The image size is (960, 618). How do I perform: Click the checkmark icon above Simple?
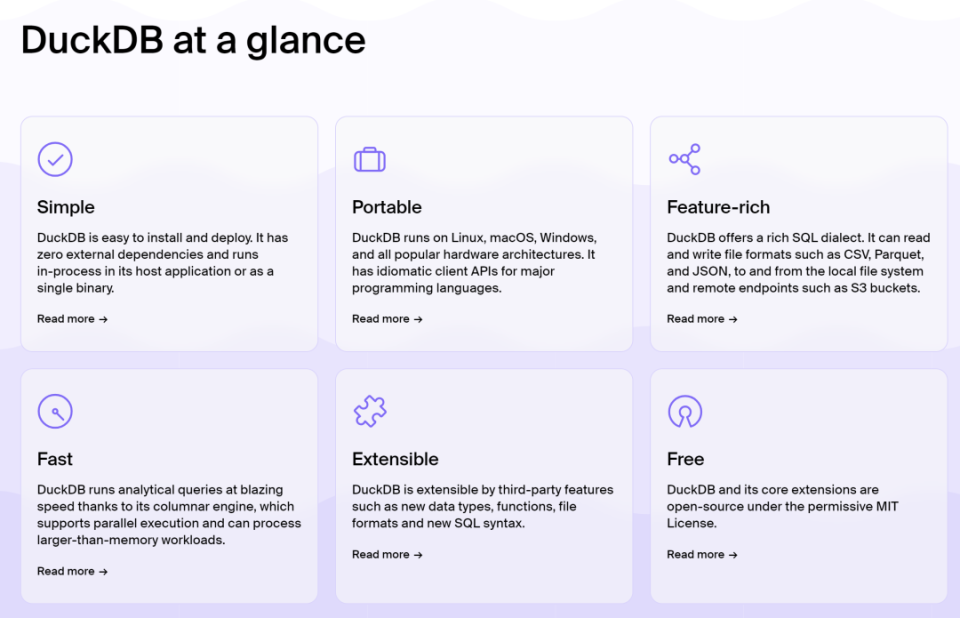(55, 159)
